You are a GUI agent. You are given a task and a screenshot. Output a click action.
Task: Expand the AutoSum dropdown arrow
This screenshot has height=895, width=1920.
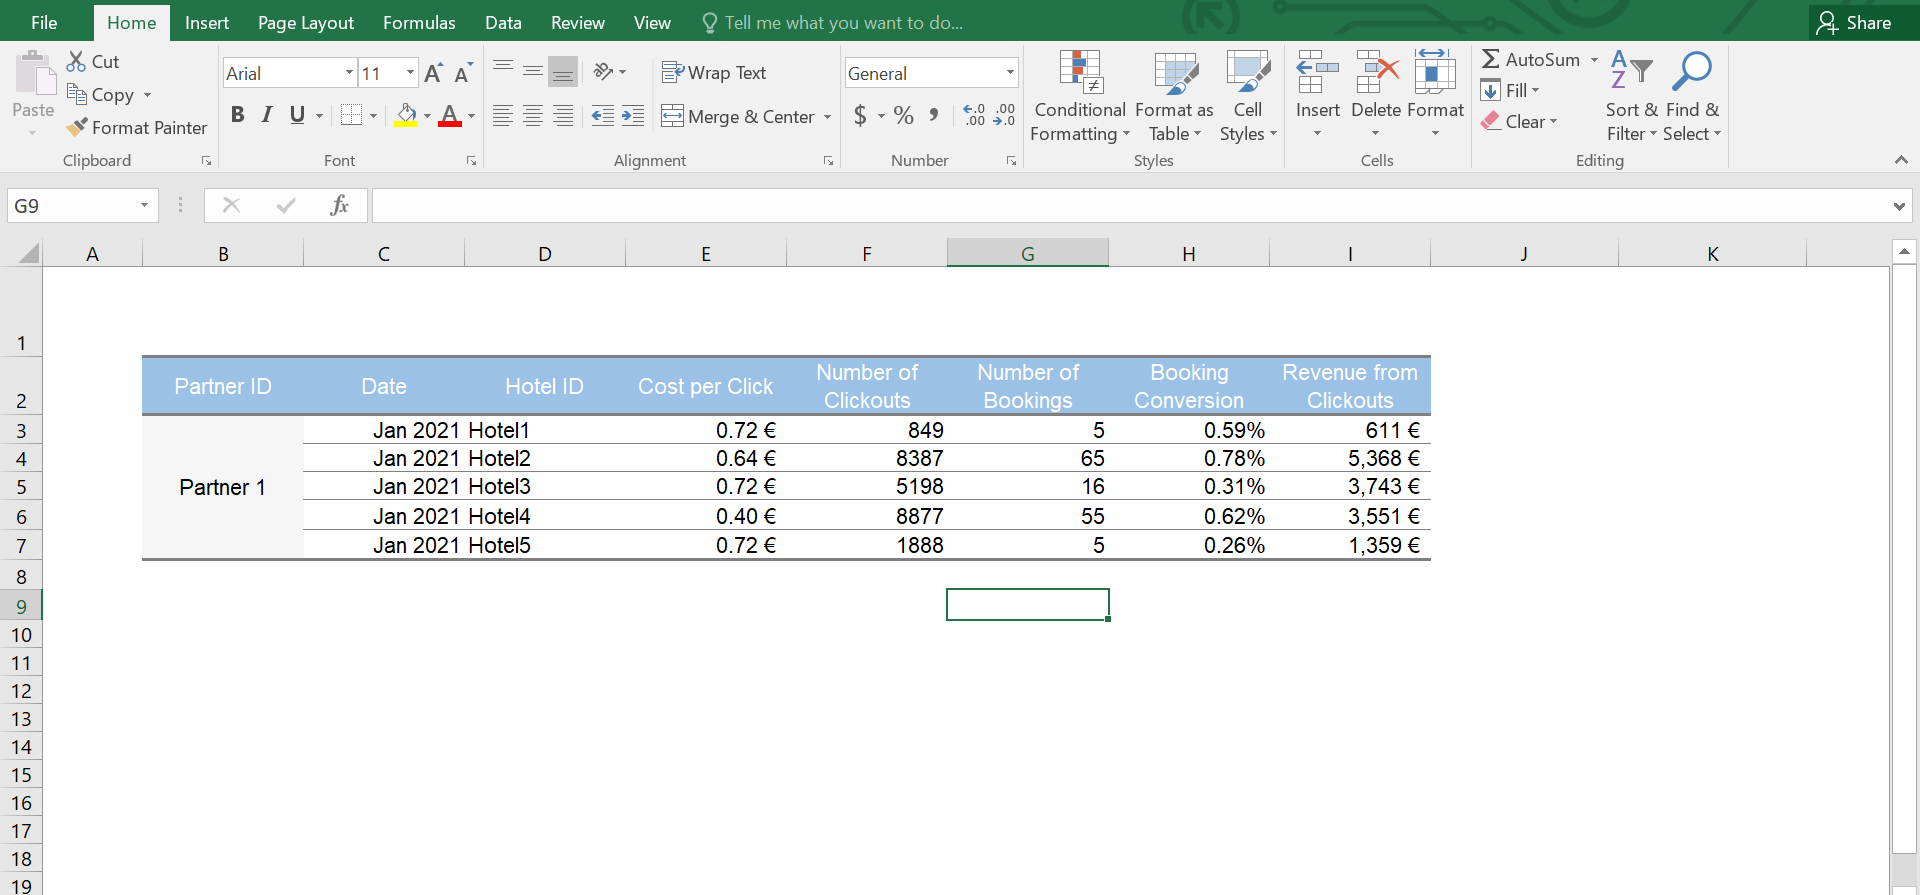(x=1594, y=60)
